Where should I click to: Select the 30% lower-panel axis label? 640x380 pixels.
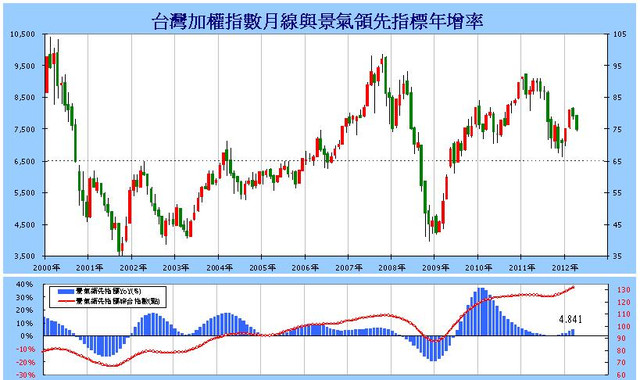click(x=24, y=298)
